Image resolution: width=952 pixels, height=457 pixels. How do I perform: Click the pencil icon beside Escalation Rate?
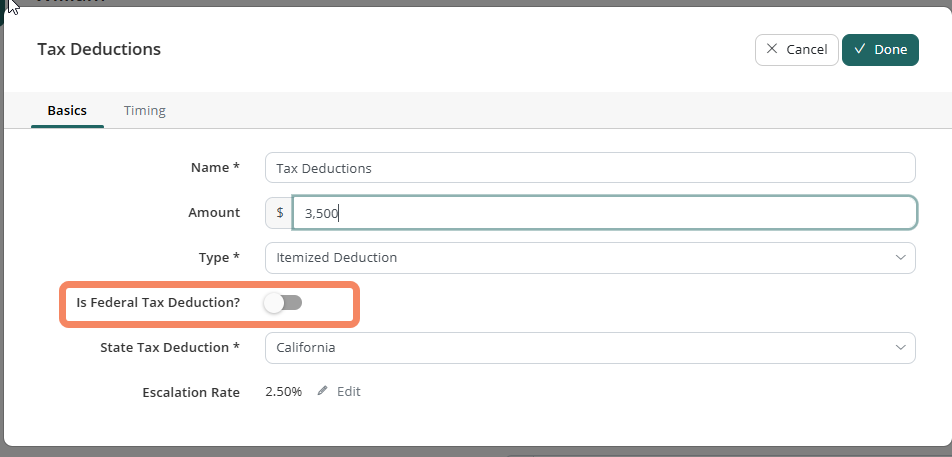coord(322,392)
